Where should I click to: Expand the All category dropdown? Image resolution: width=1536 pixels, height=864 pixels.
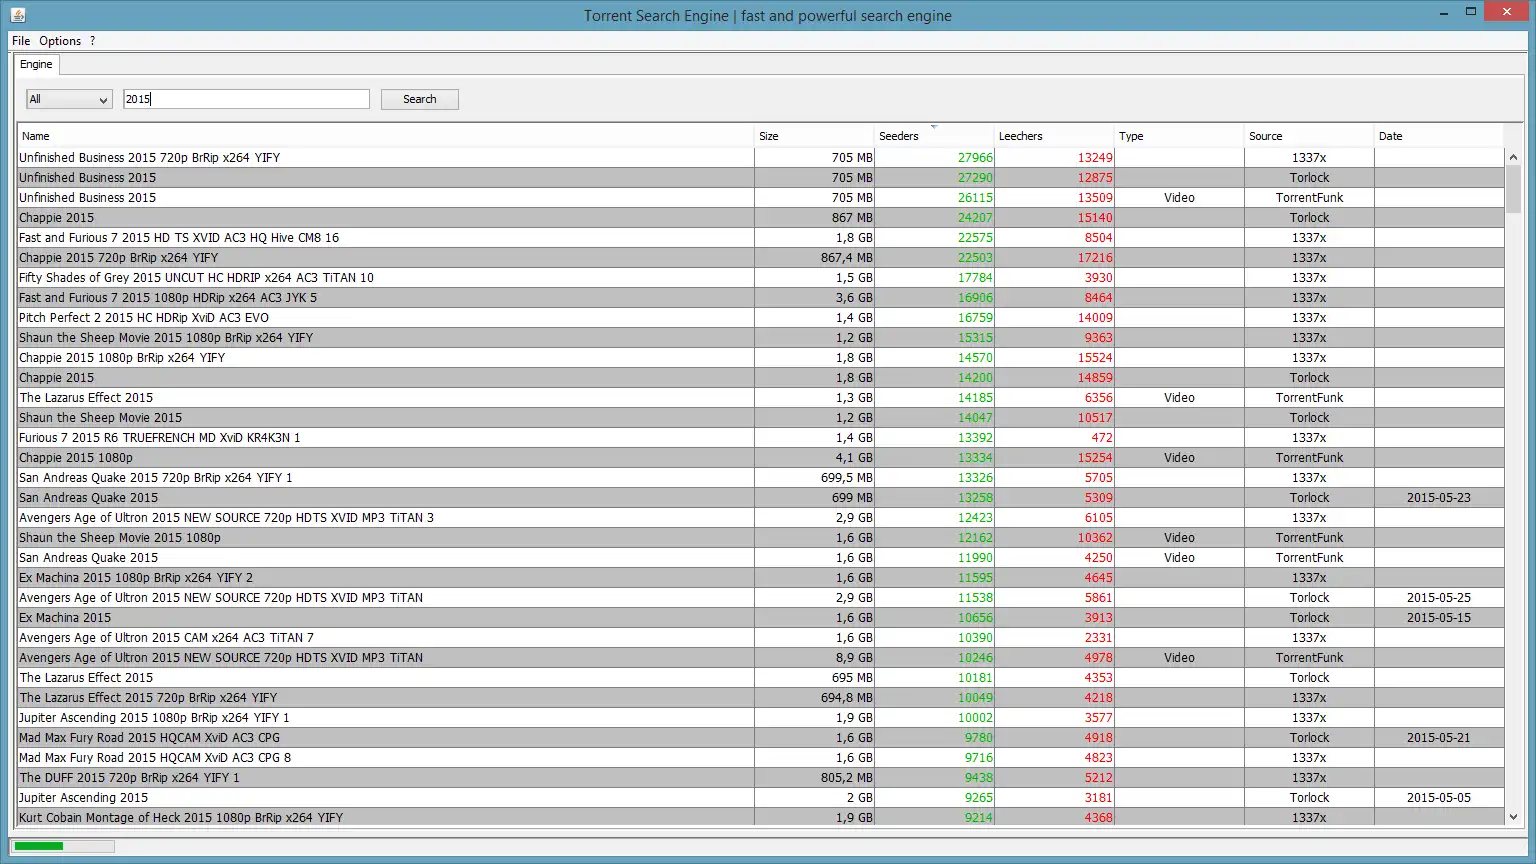click(x=69, y=99)
